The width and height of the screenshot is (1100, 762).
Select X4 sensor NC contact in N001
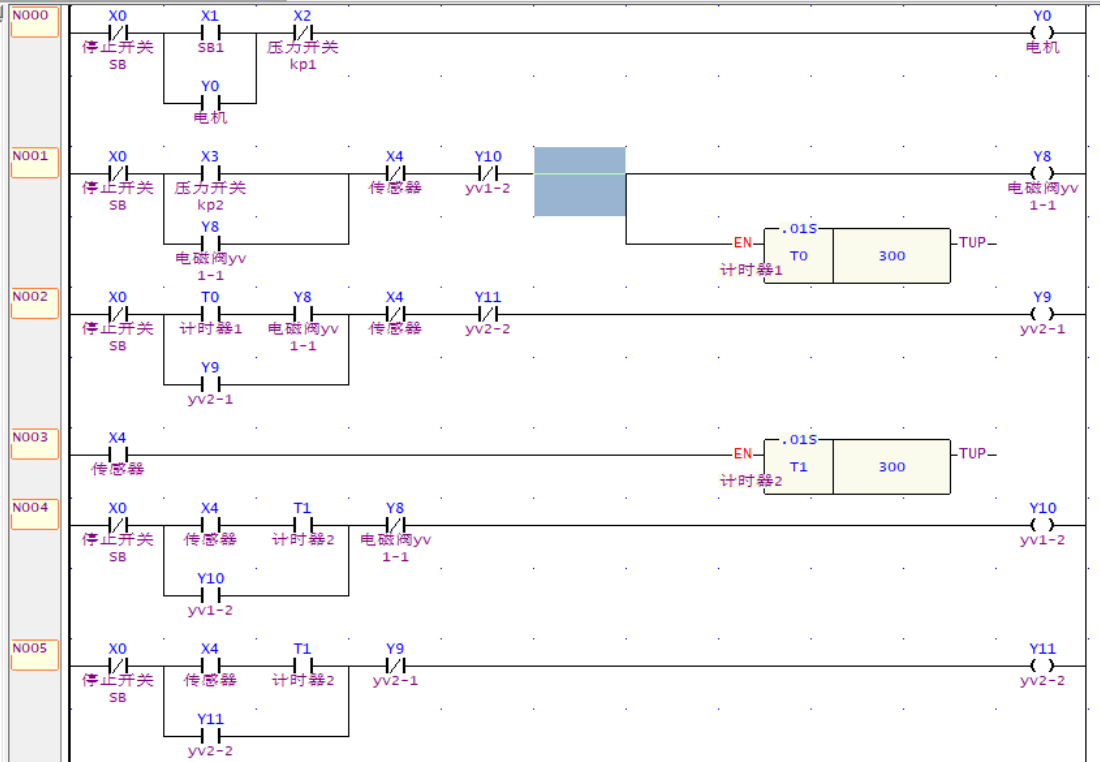395,173
